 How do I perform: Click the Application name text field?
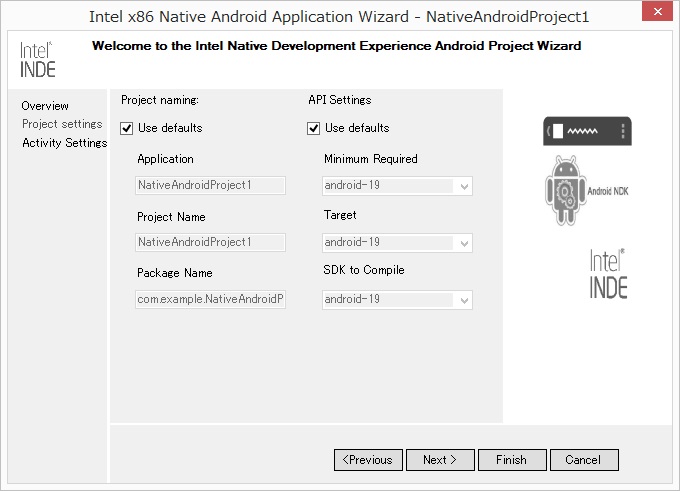(x=211, y=185)
